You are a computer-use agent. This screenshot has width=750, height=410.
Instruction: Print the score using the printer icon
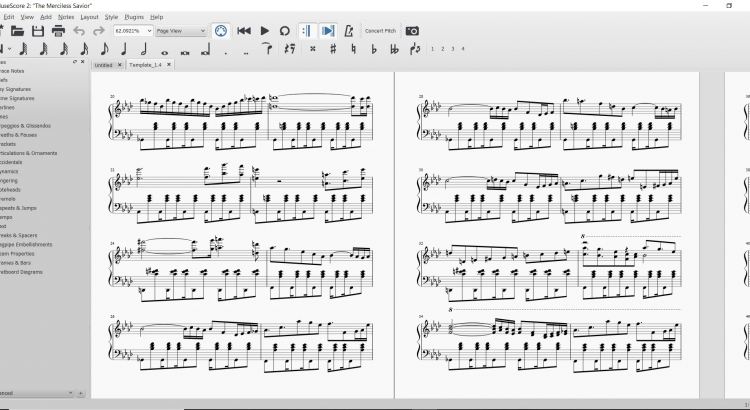click(59, 31)
